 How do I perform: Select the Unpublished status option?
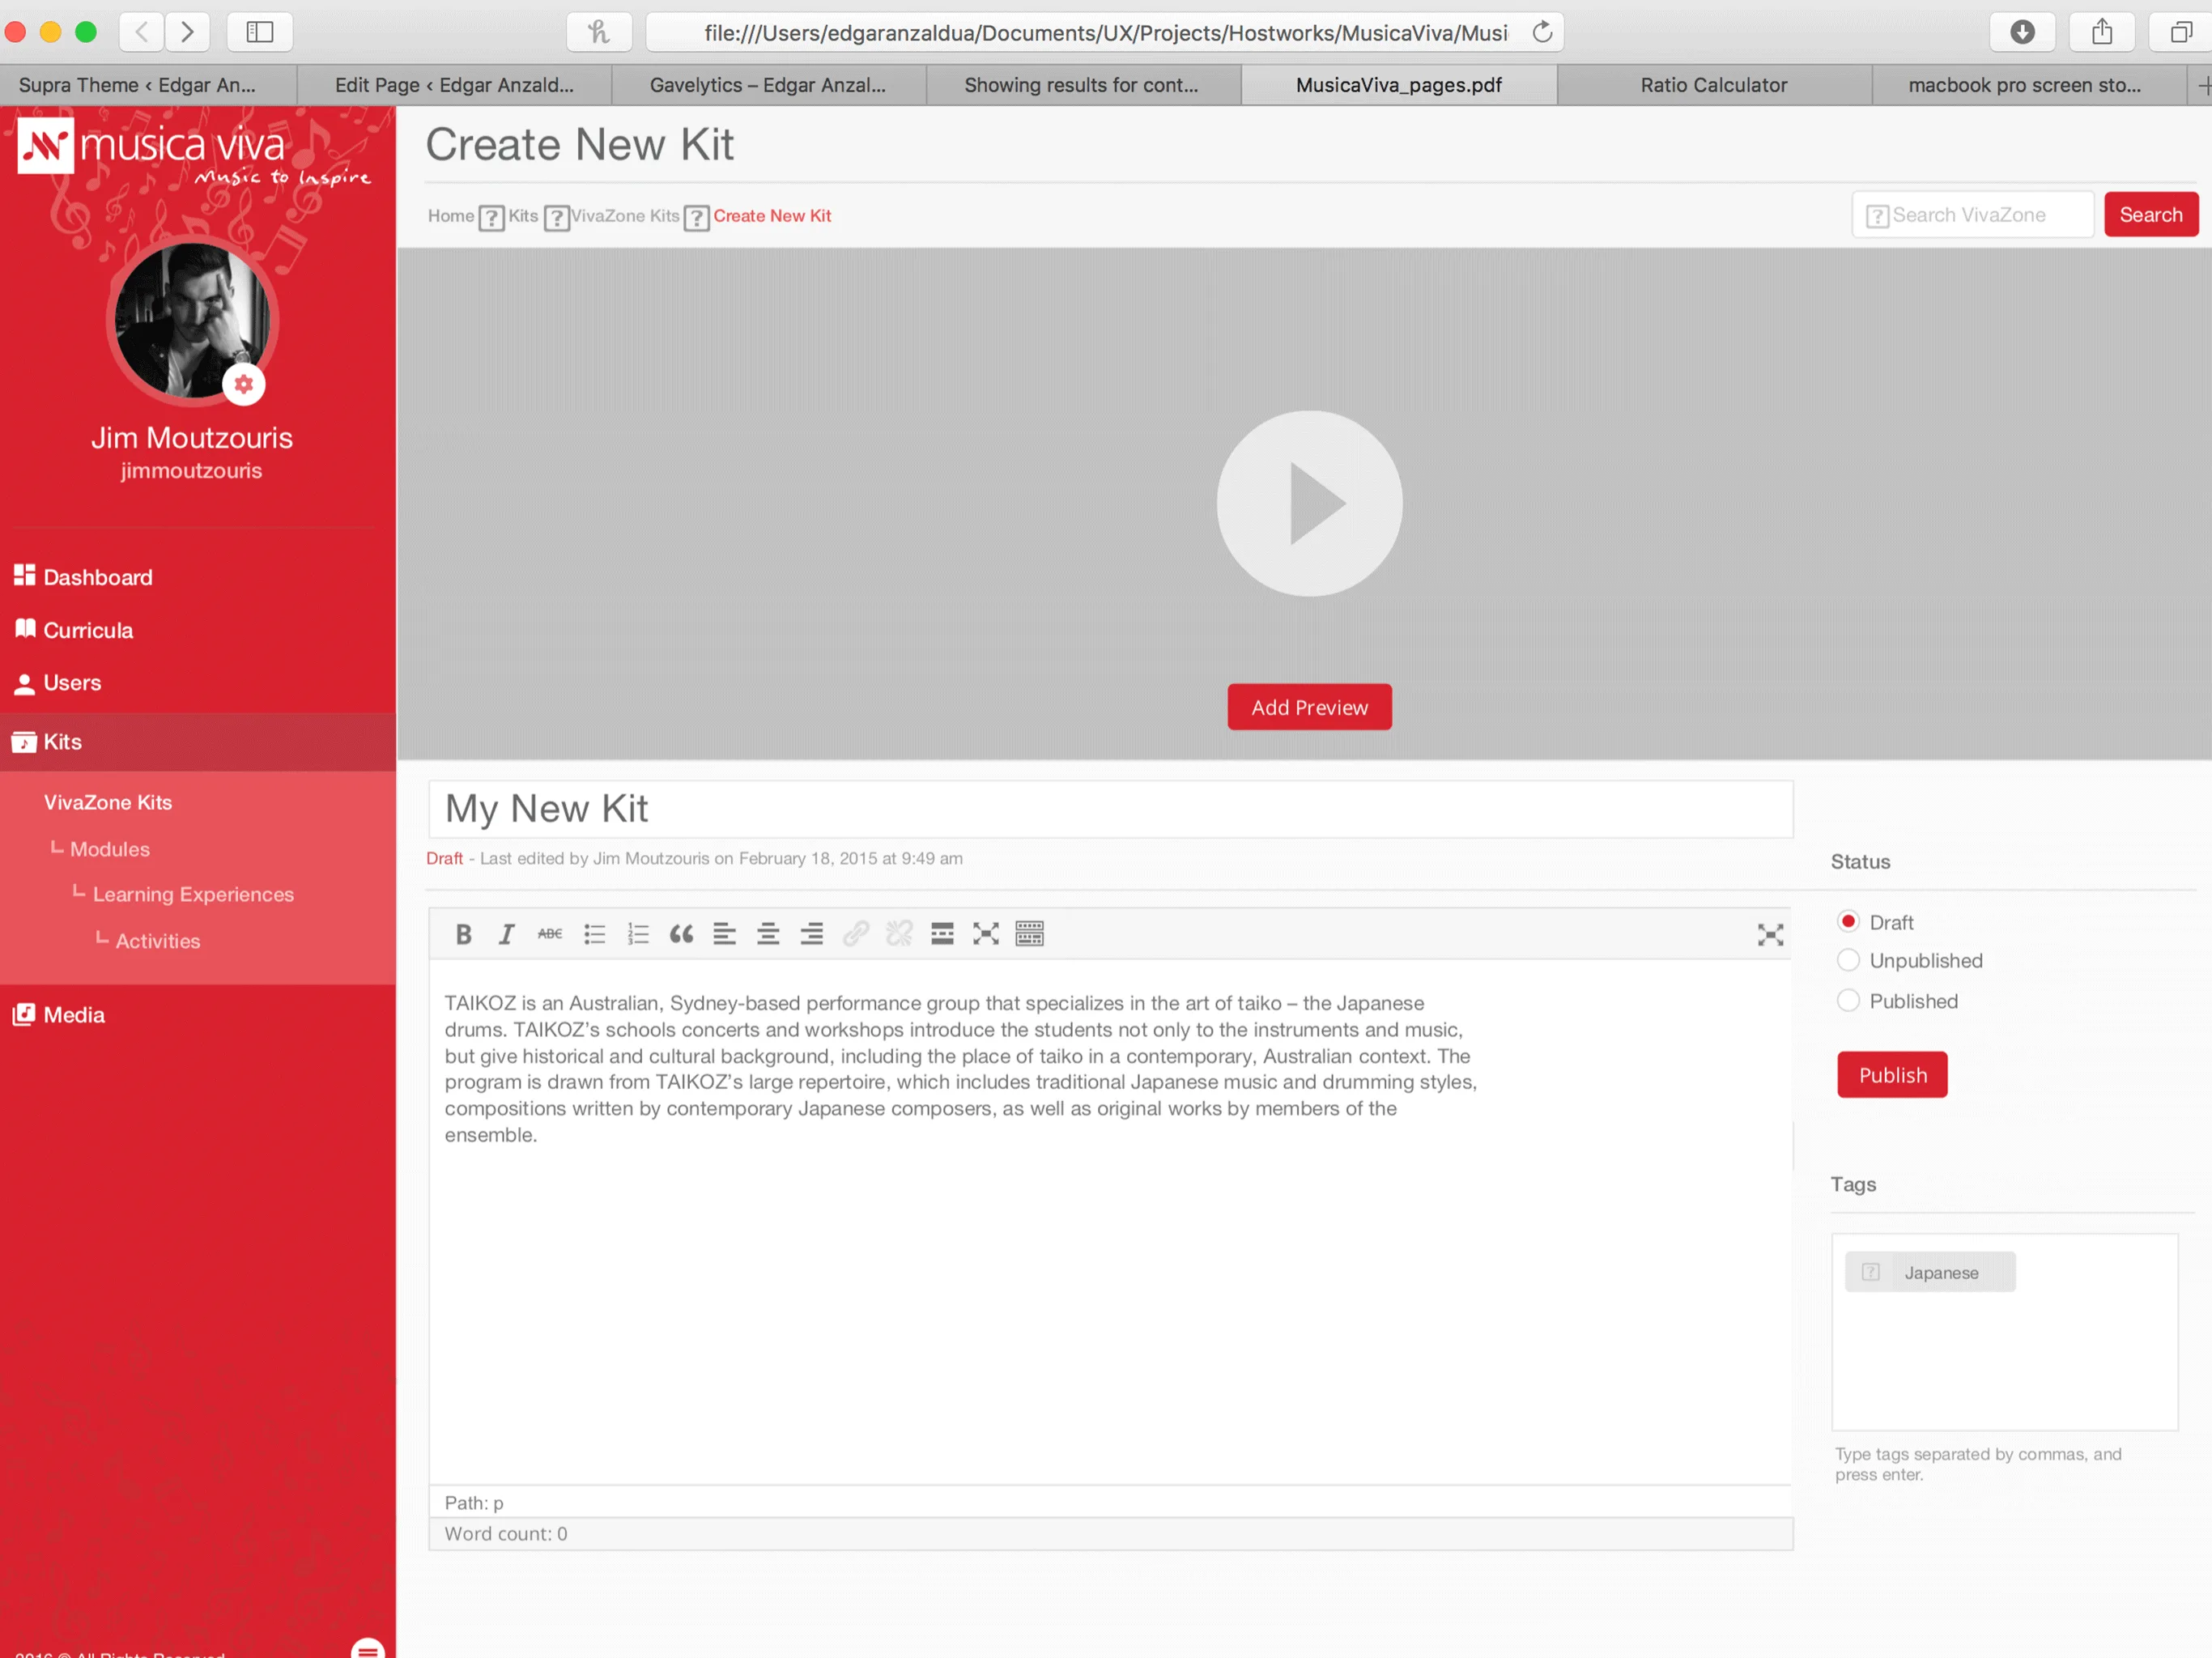[1848, 960]
